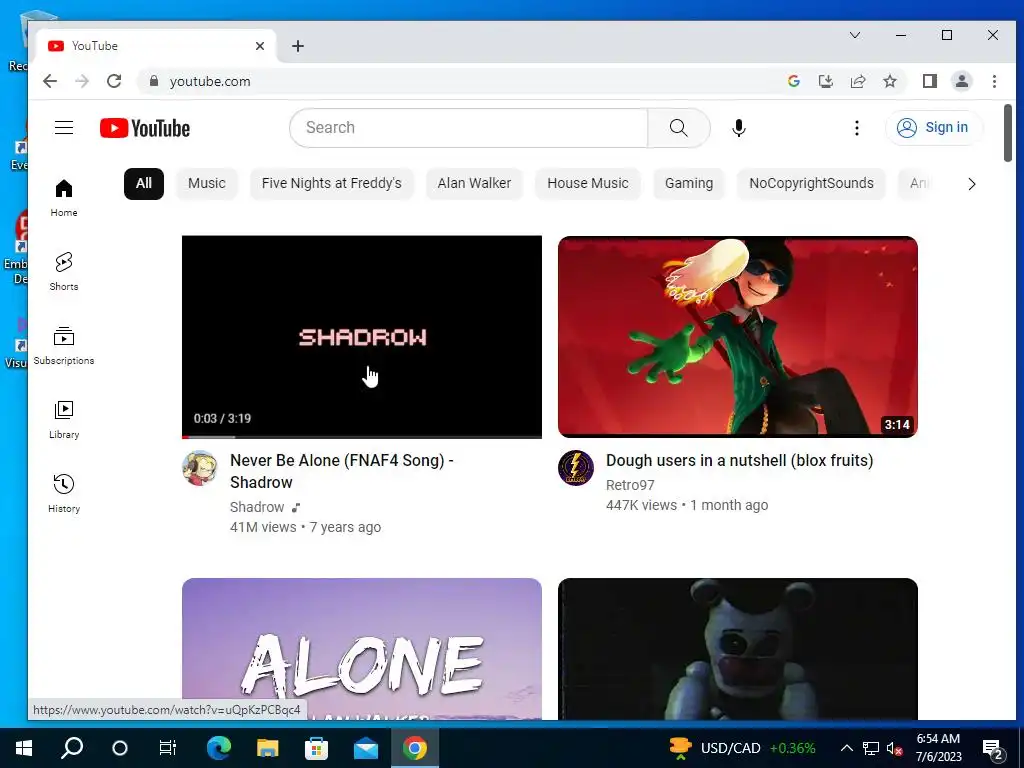Open Microsoft Store from taskbar
This screenshot has height=768, width=1024.
coord(317,748)
